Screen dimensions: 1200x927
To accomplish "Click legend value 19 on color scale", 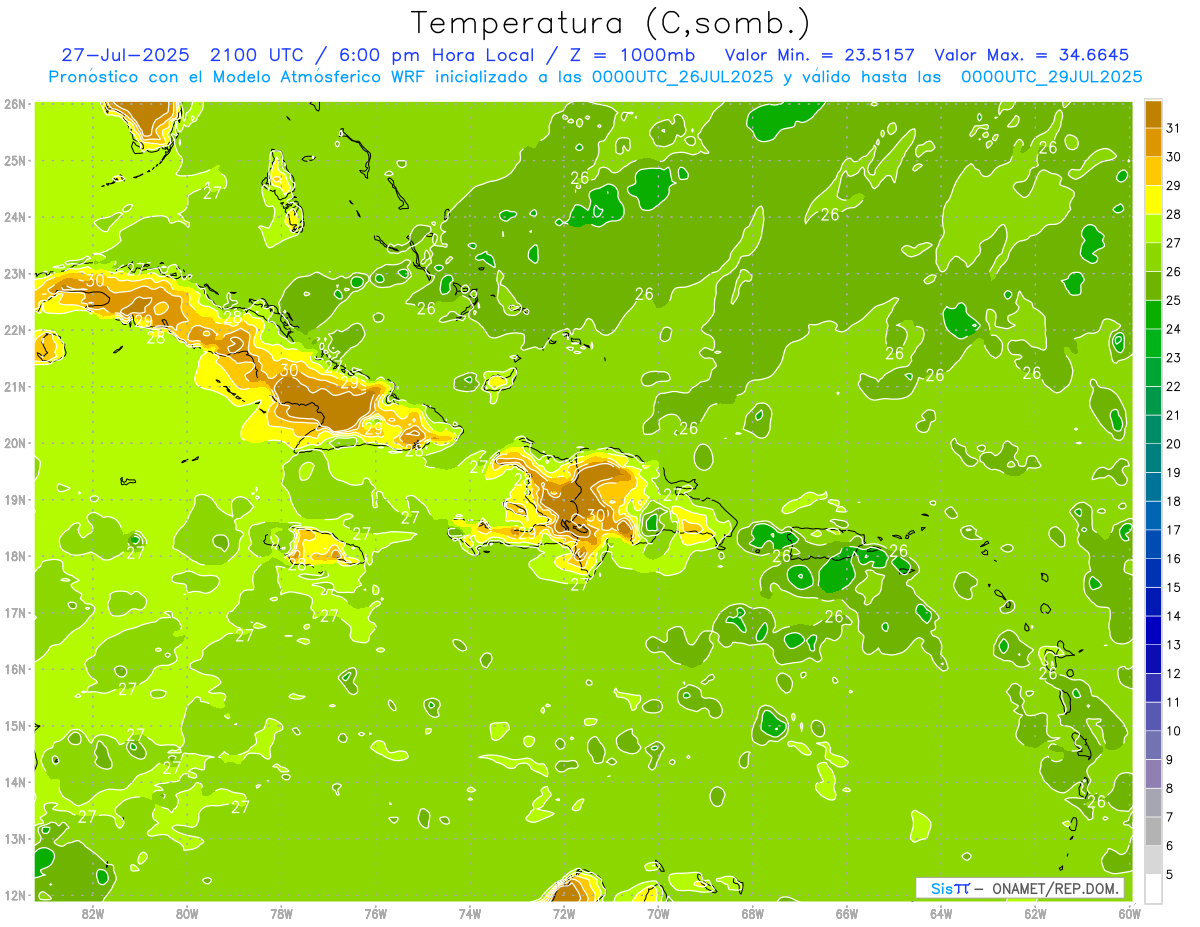I will pos(1174,472).
